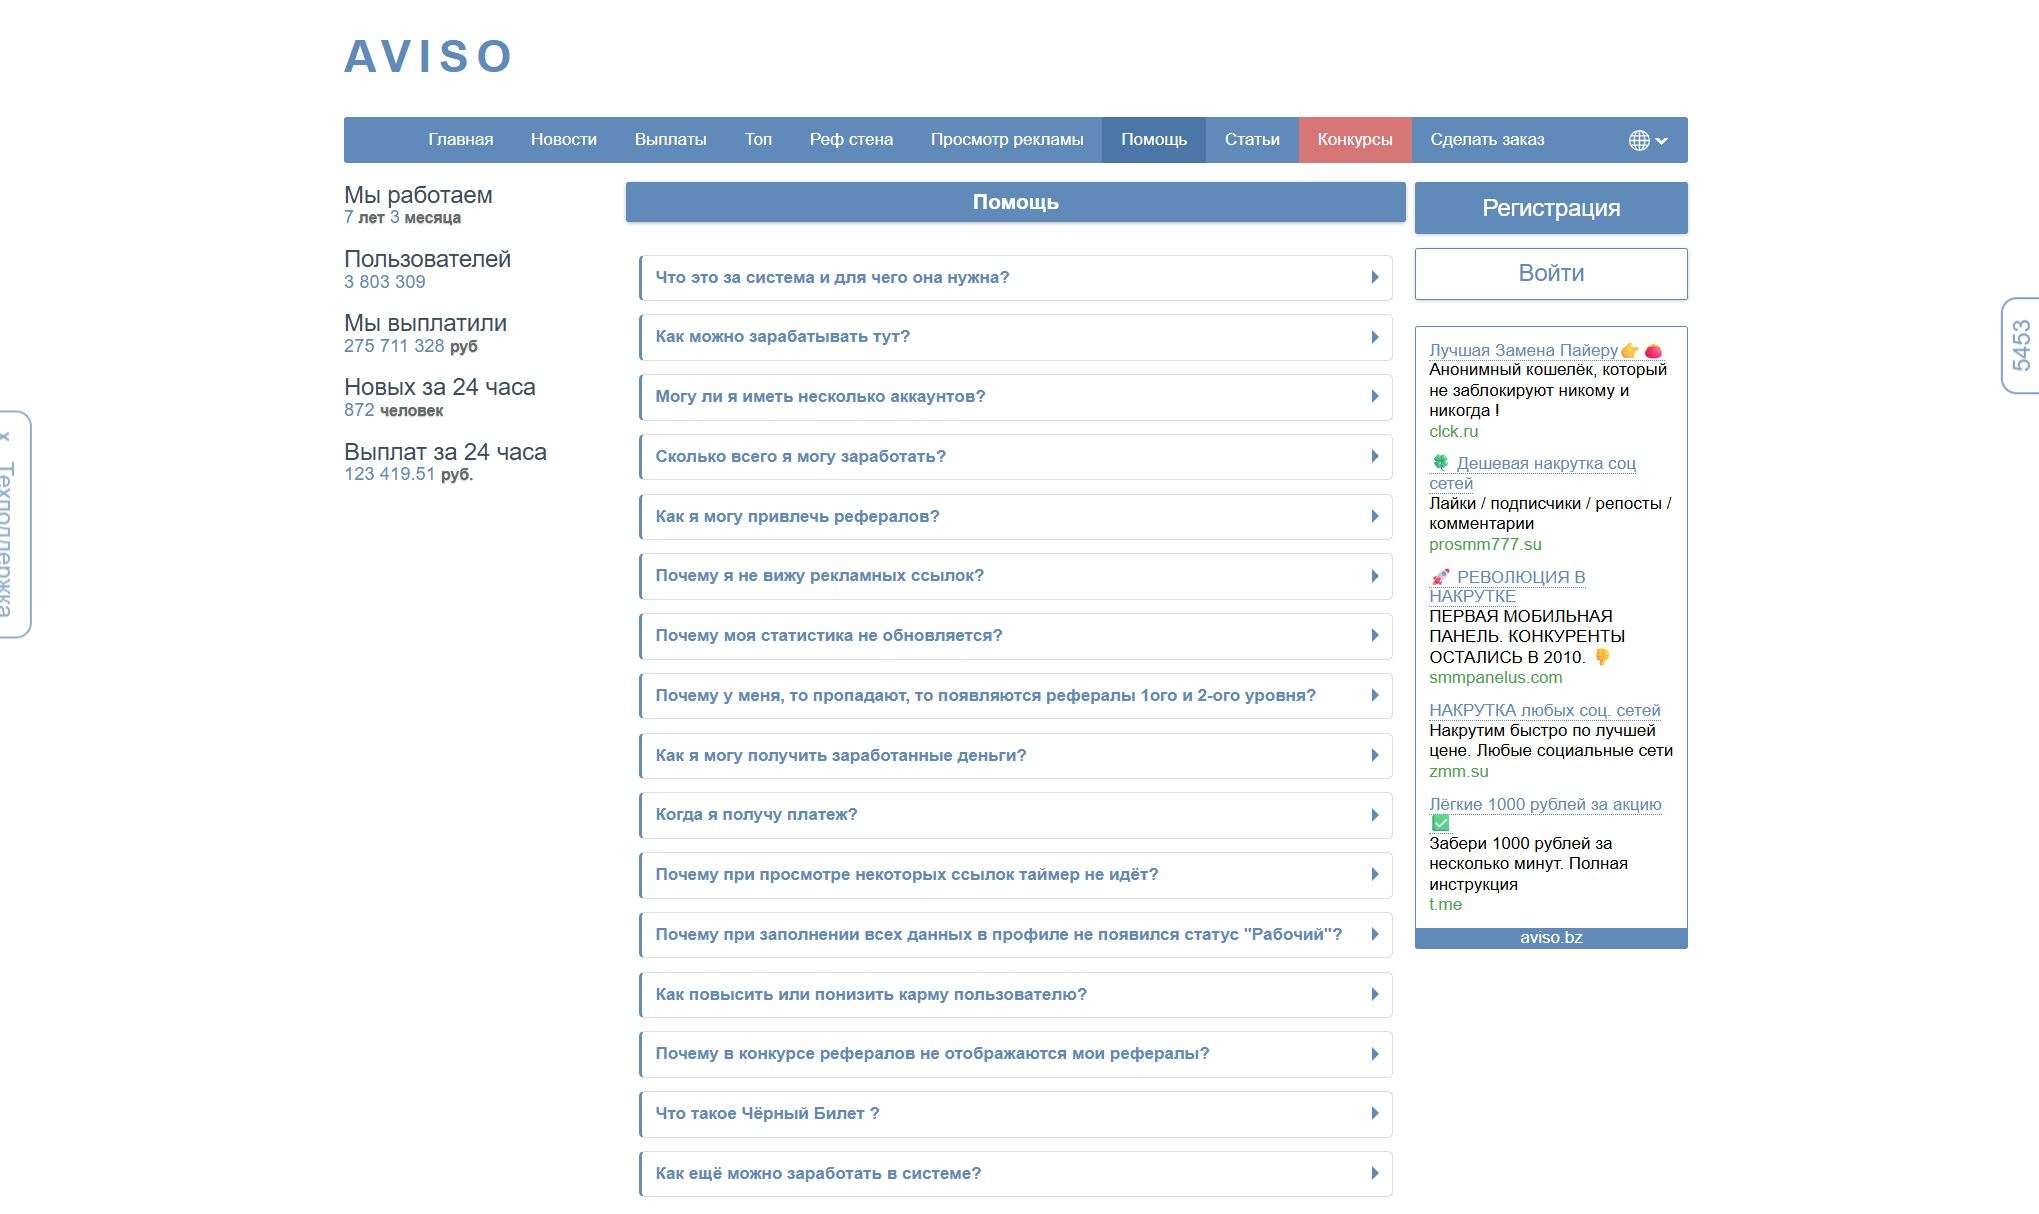The height and width of the screenshot is (1214, 2039).
Task: Click arrow icon beside 'Когда я получу платеж?'
Action: coord(1374,815)
